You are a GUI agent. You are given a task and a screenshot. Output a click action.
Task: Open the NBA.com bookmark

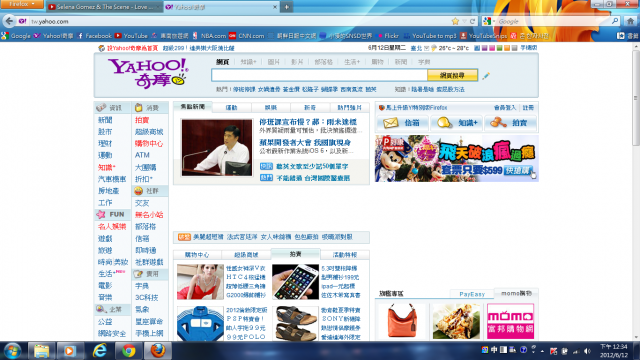pyautogui.click(x=209, y=36)
